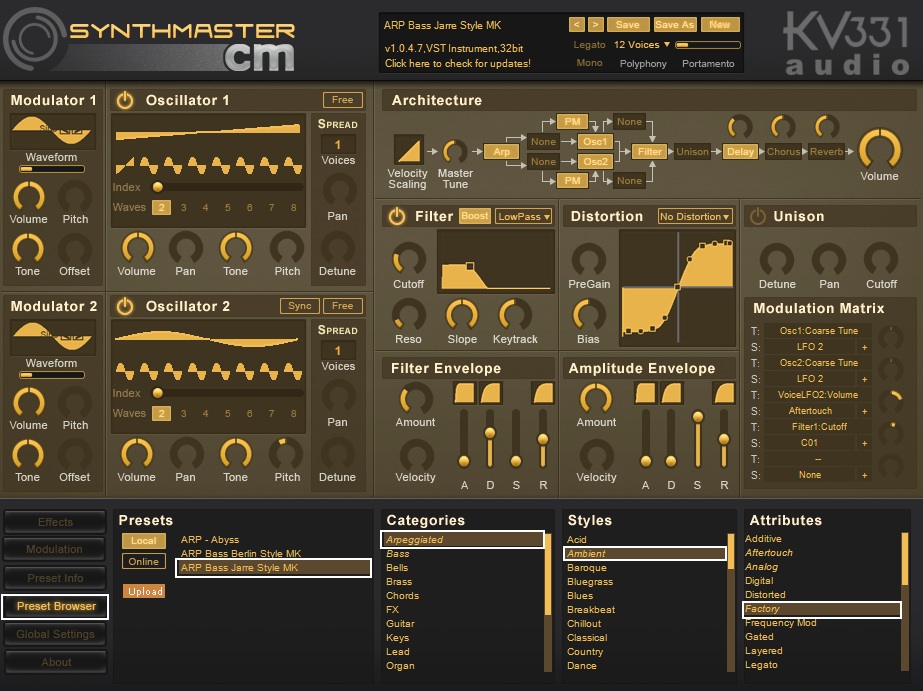
Task: Click the Osc2 block in Architecture
Action: pyautogui.click(x=595, y=161)
